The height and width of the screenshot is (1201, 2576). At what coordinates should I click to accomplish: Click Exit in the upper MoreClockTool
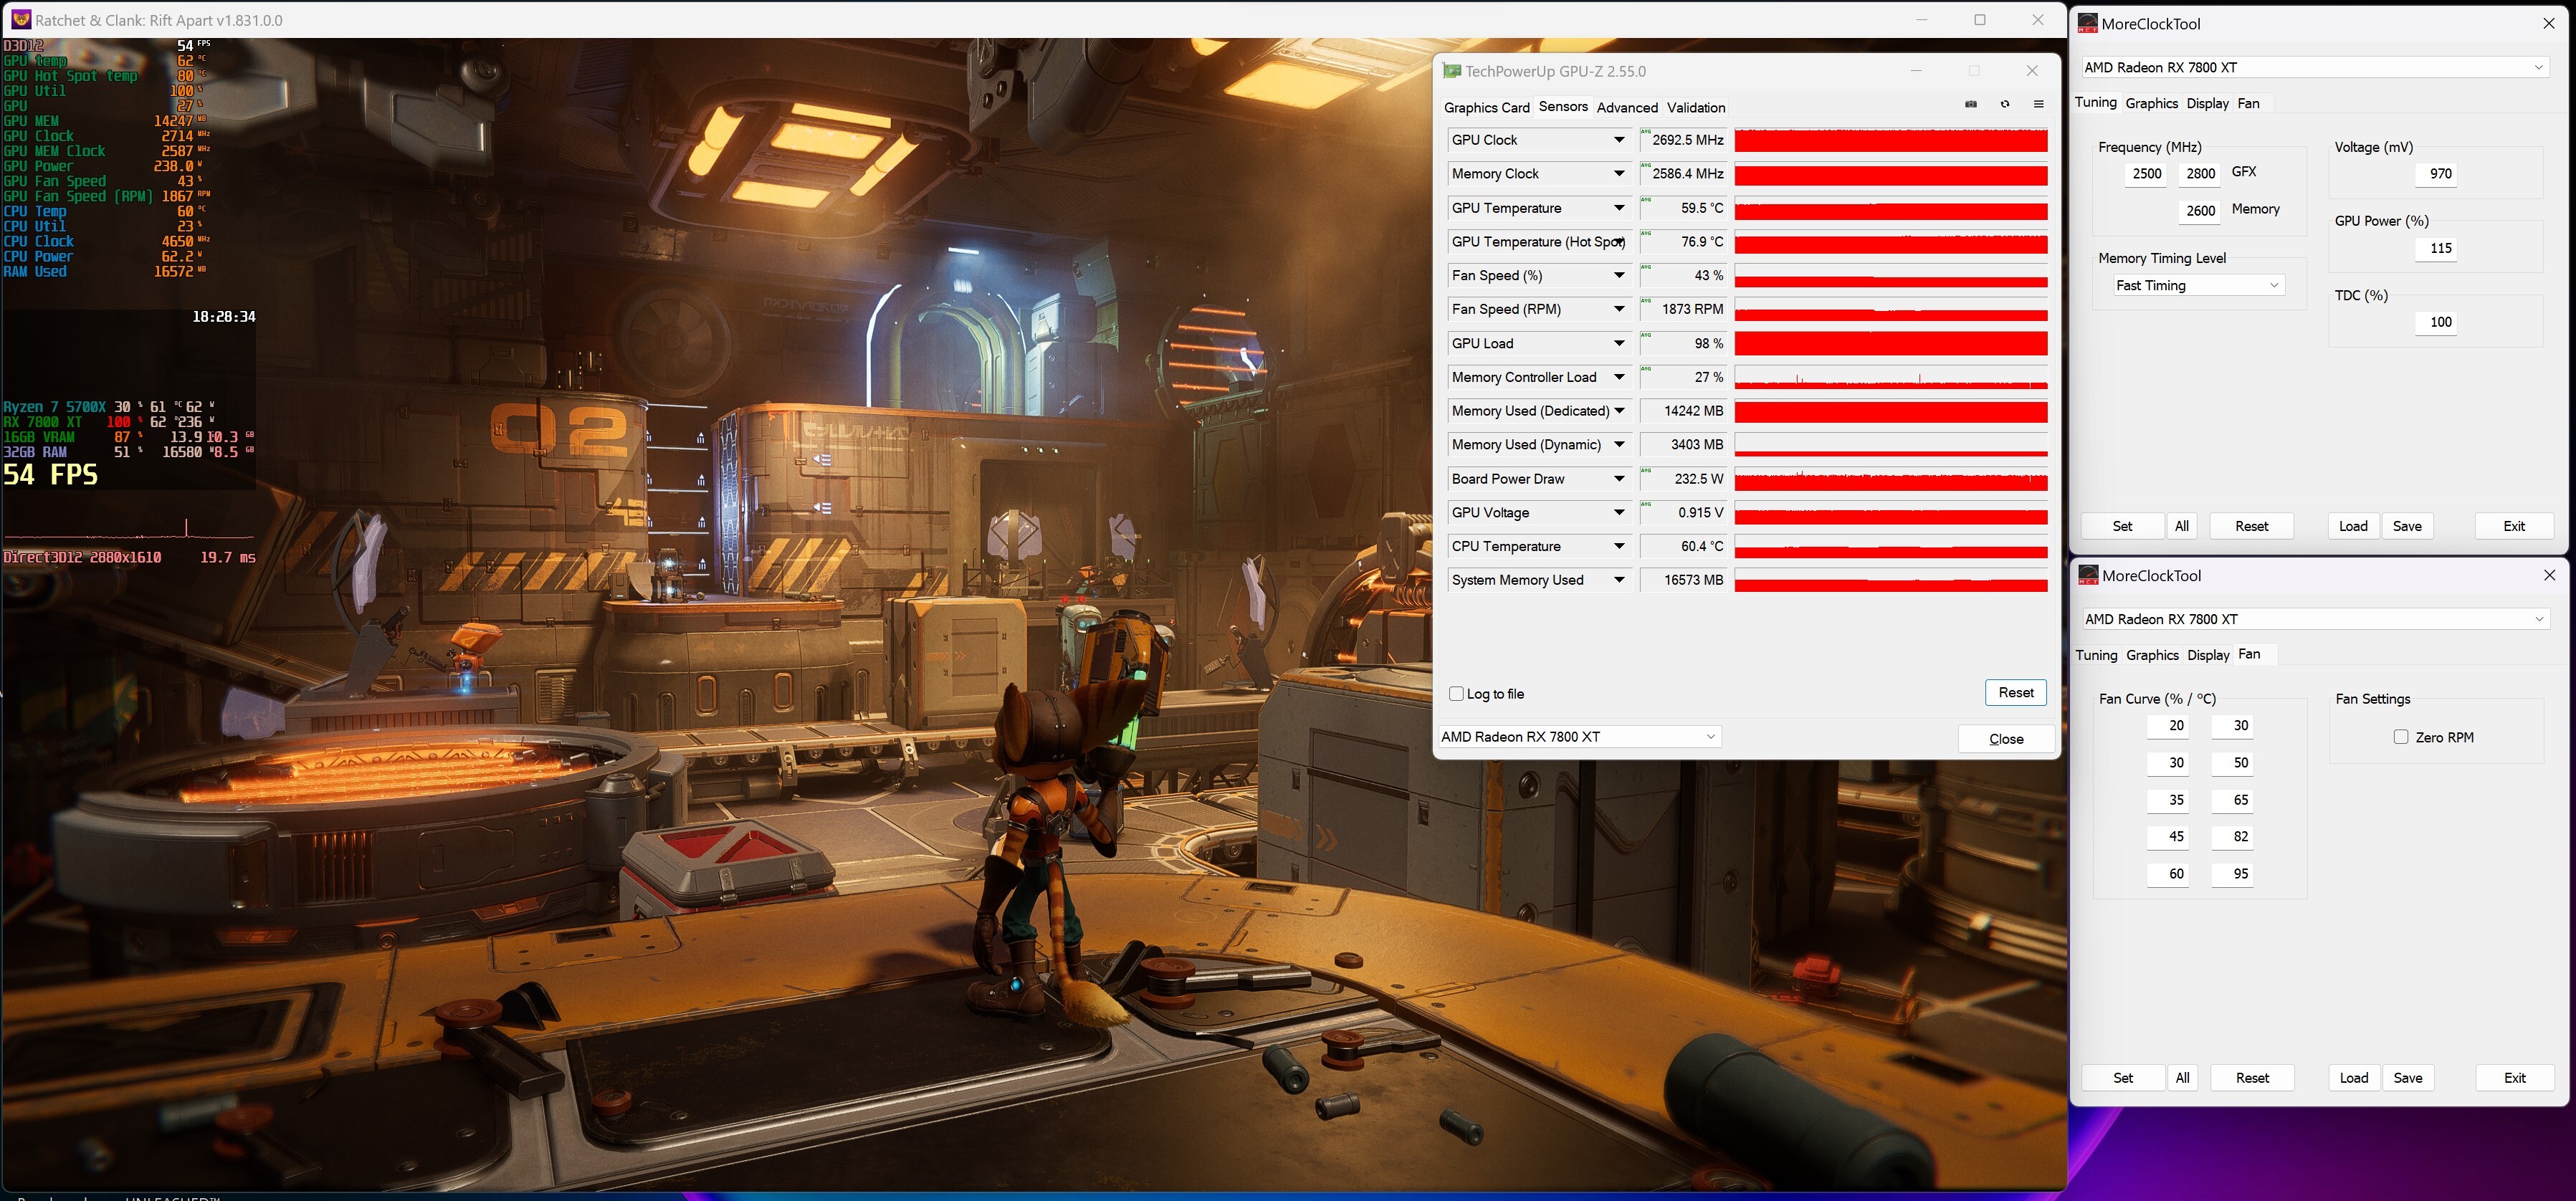click(2514, 526)
